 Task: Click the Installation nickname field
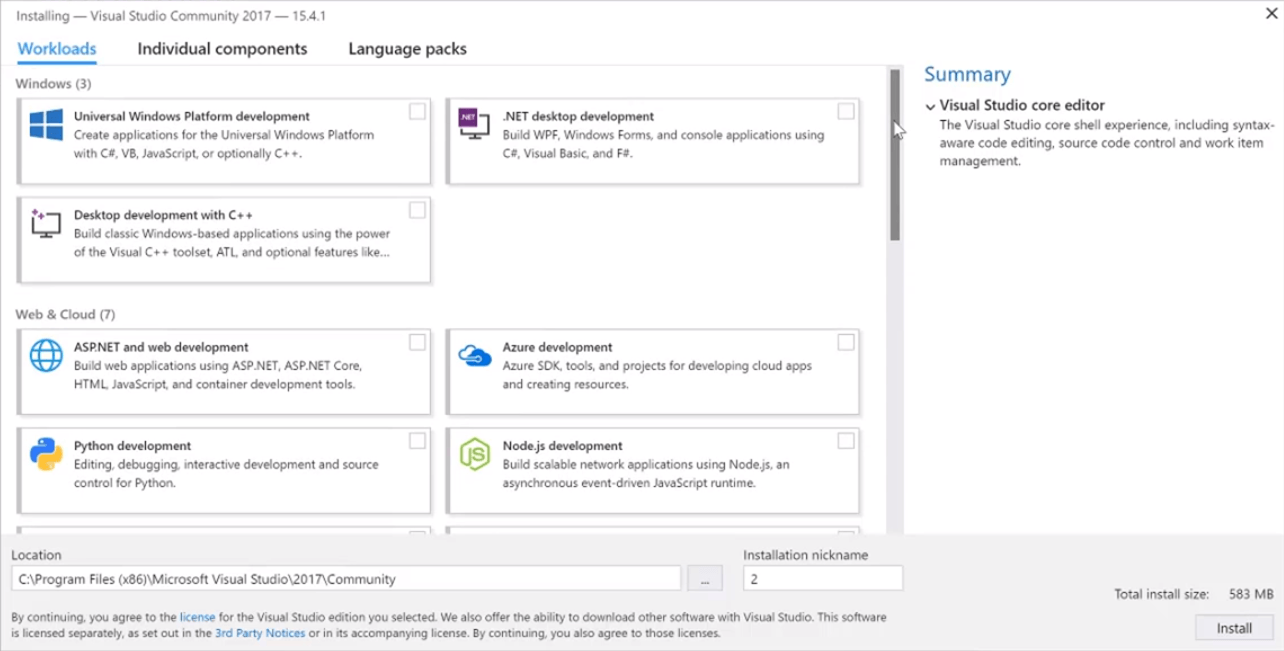[x=823, y=578]
